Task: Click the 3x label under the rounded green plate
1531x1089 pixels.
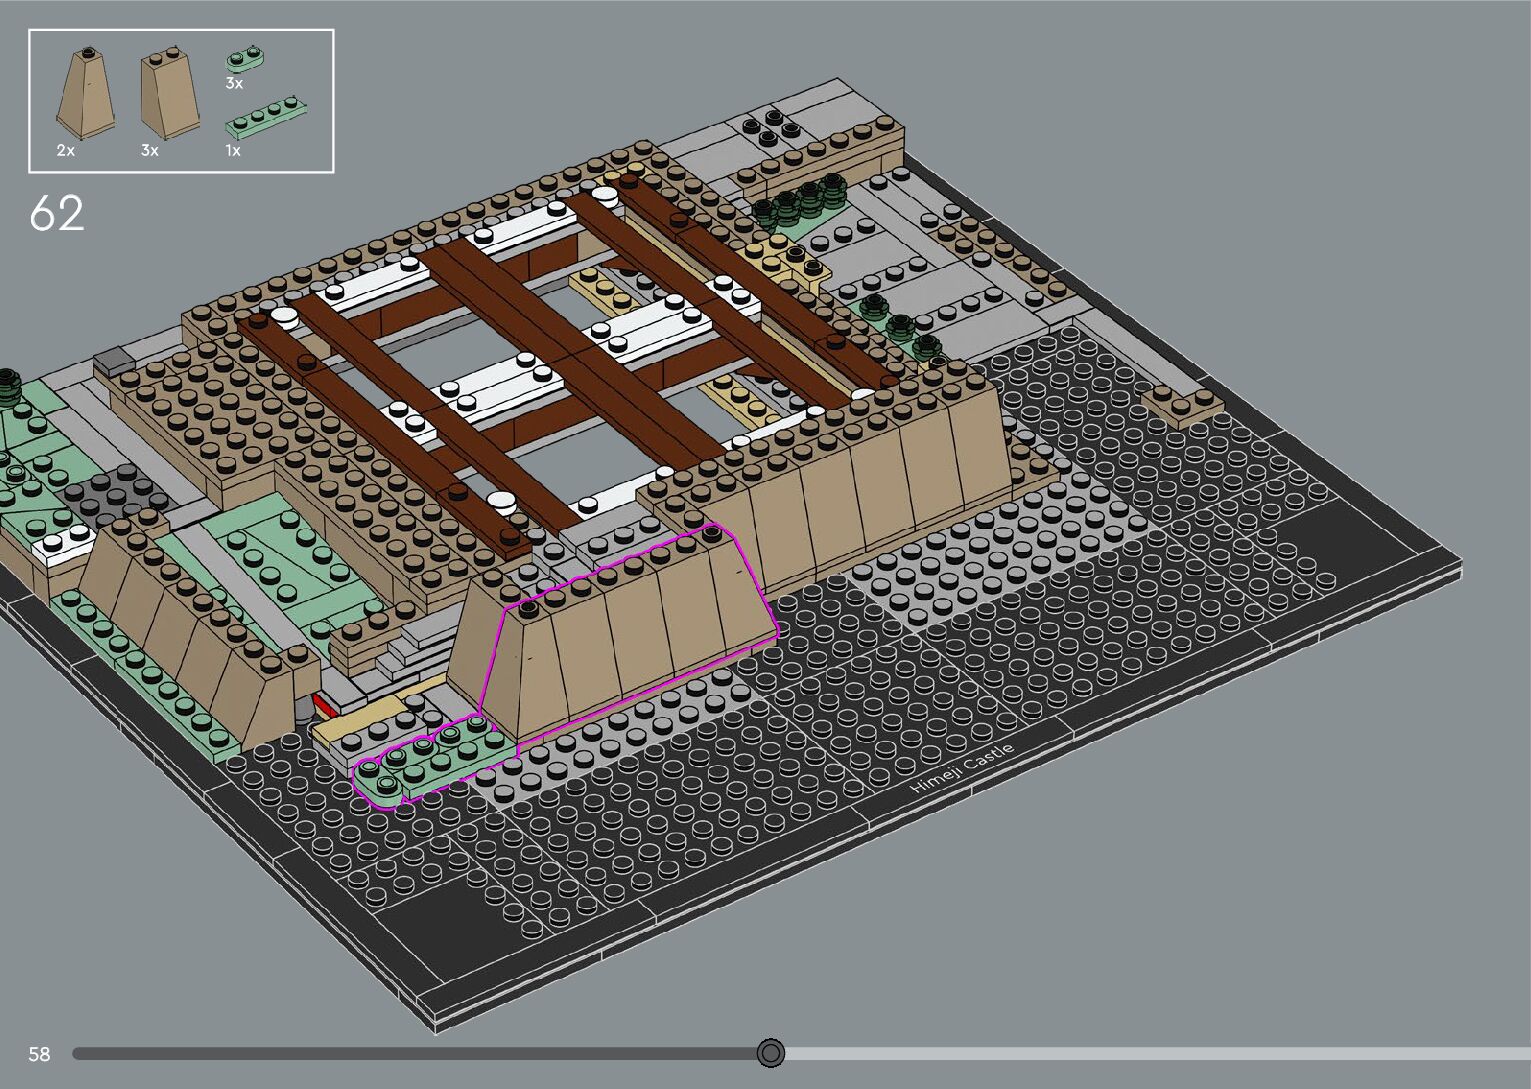Action: tap(234, 84)
